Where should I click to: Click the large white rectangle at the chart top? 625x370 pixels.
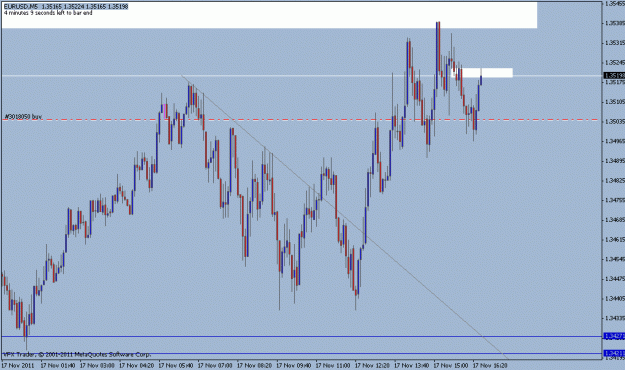269,15
